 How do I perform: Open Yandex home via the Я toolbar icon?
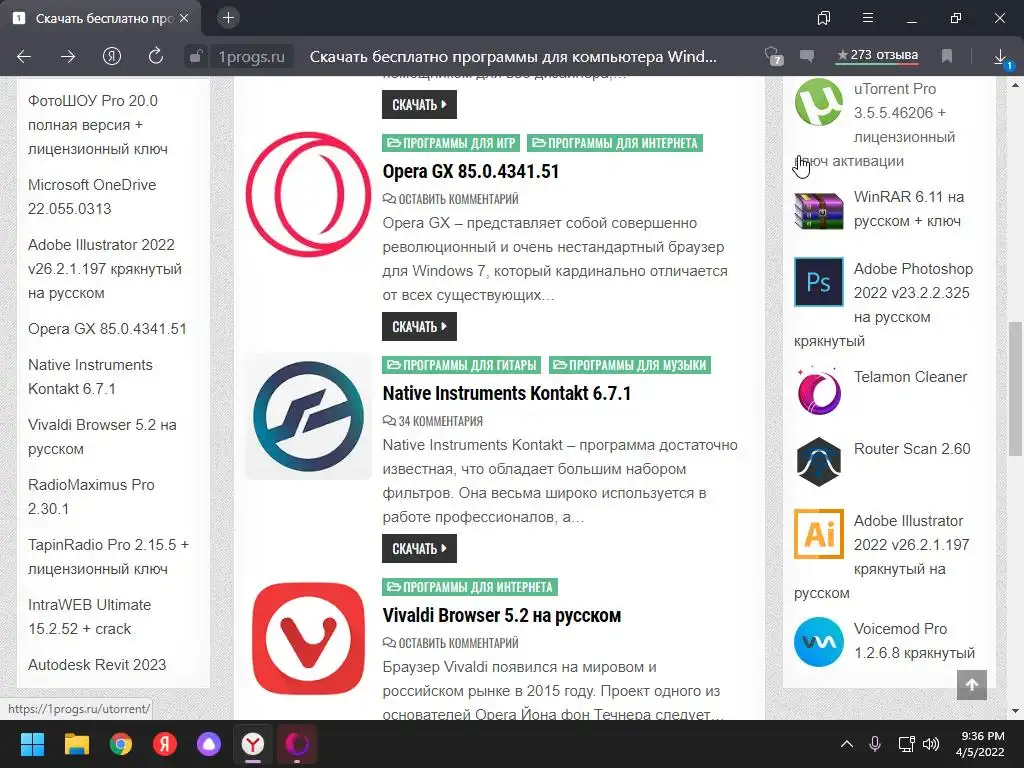(112, 56)
